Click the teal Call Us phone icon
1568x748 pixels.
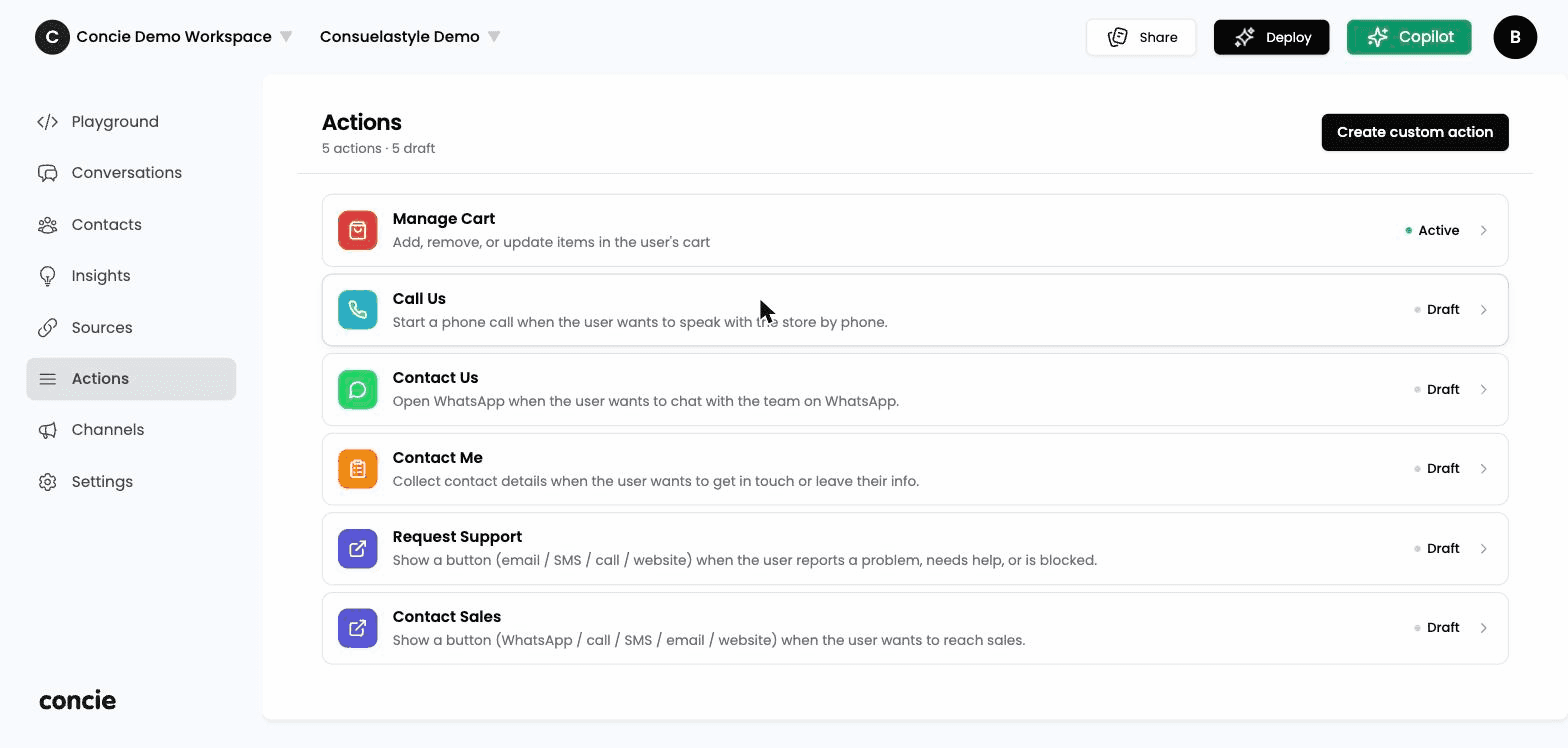tap(358, 310)
